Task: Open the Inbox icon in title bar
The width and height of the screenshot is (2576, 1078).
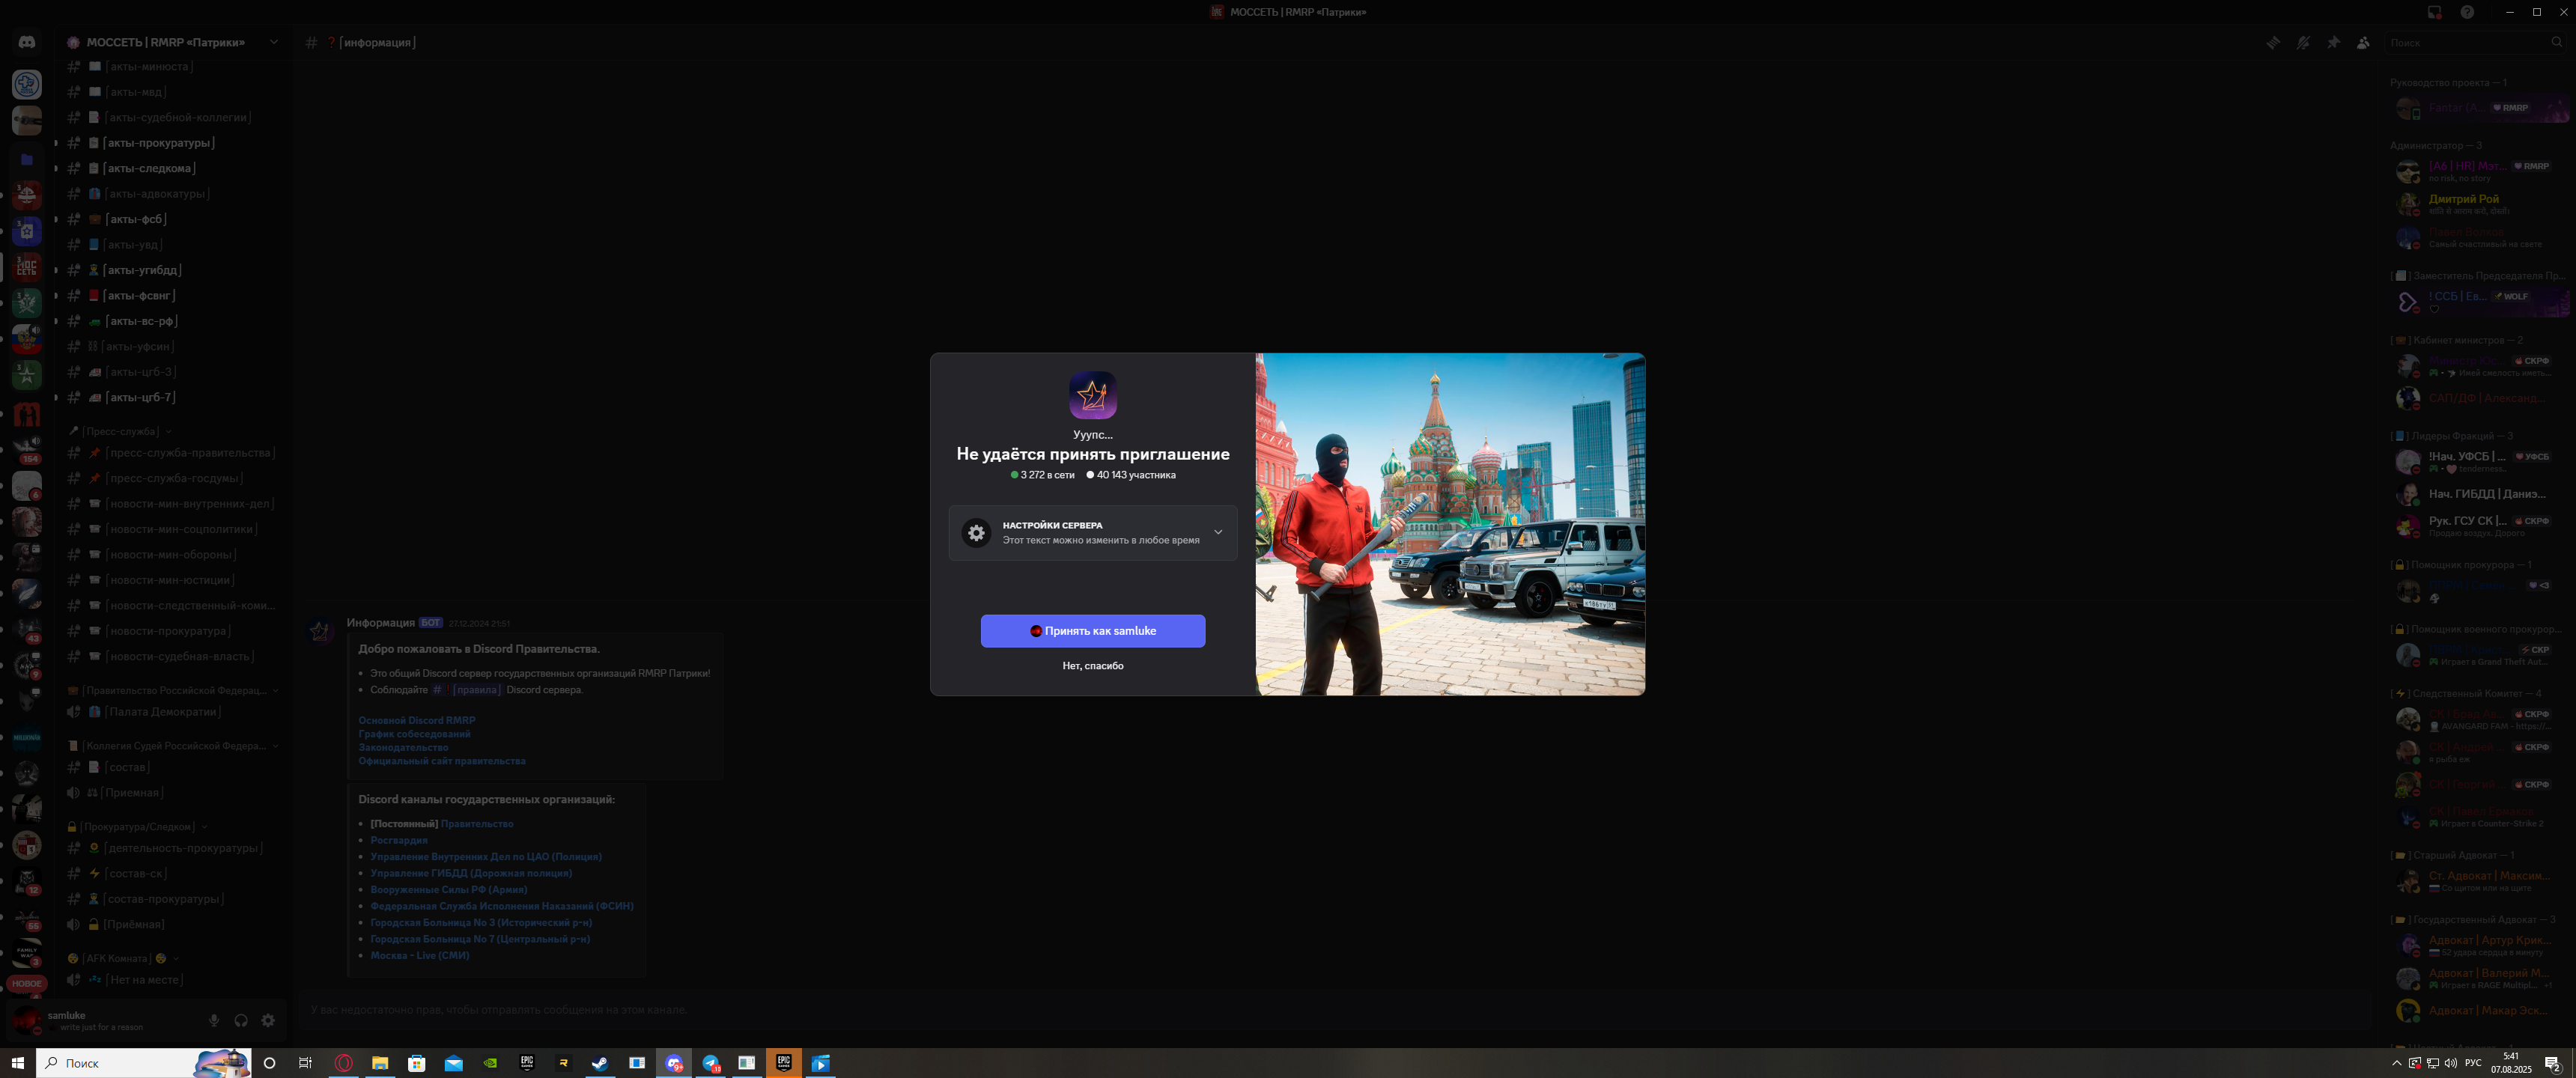Action: click(2434, 12)
